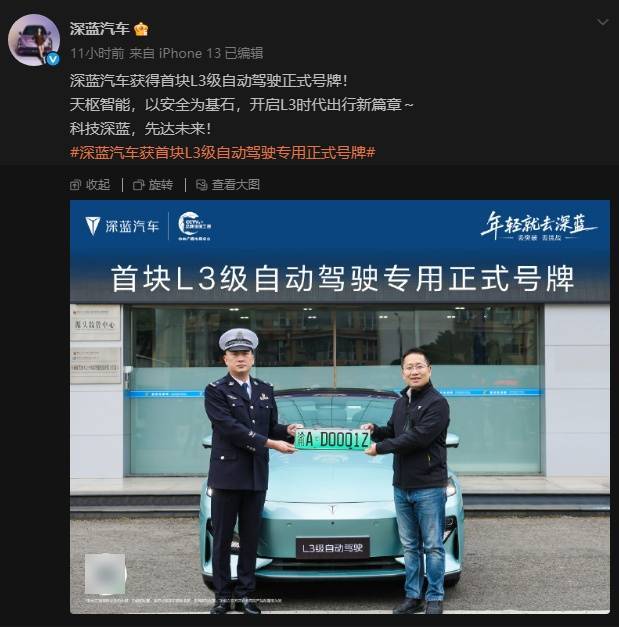
Task: Click the 收起 collapse icon
Action: tap(75, 185)
